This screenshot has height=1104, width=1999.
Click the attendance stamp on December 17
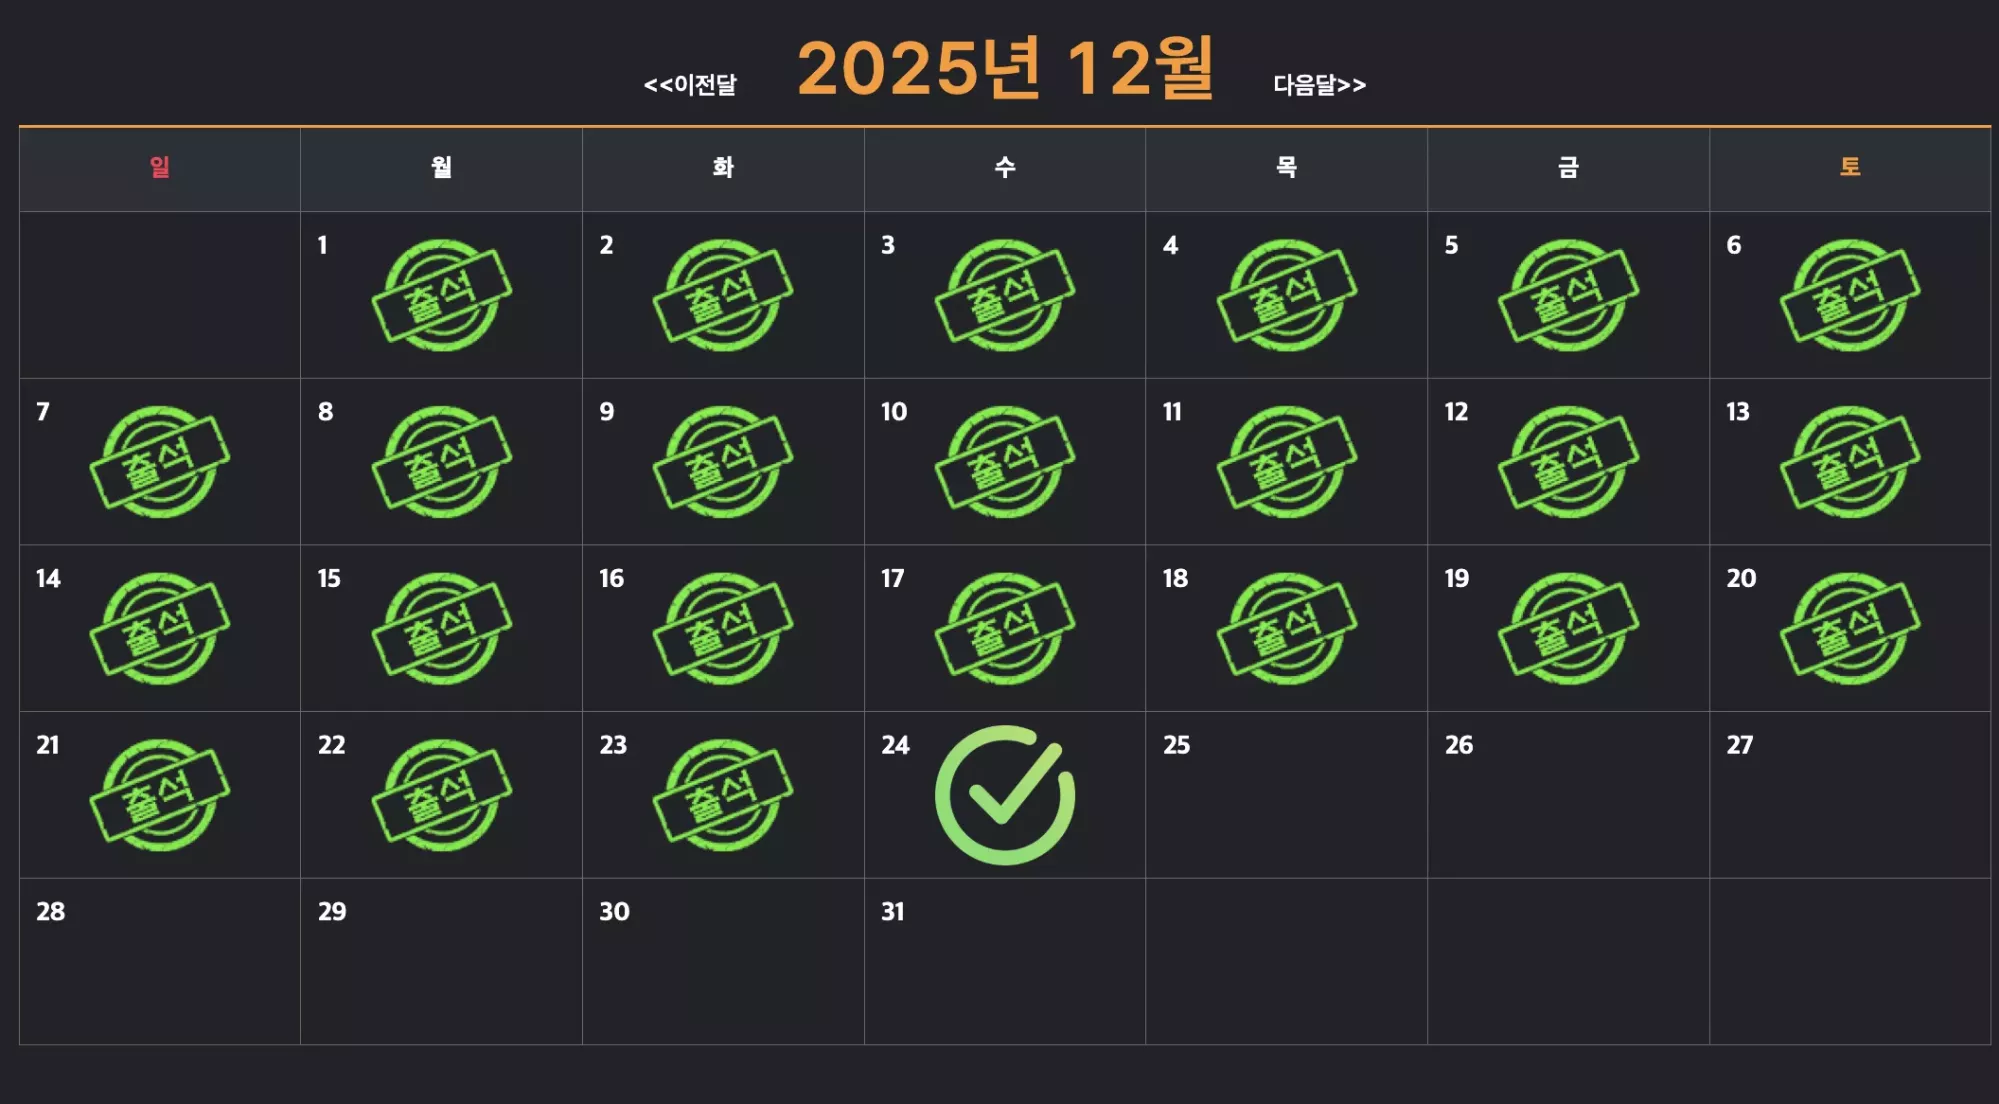tap(1005, 628)
